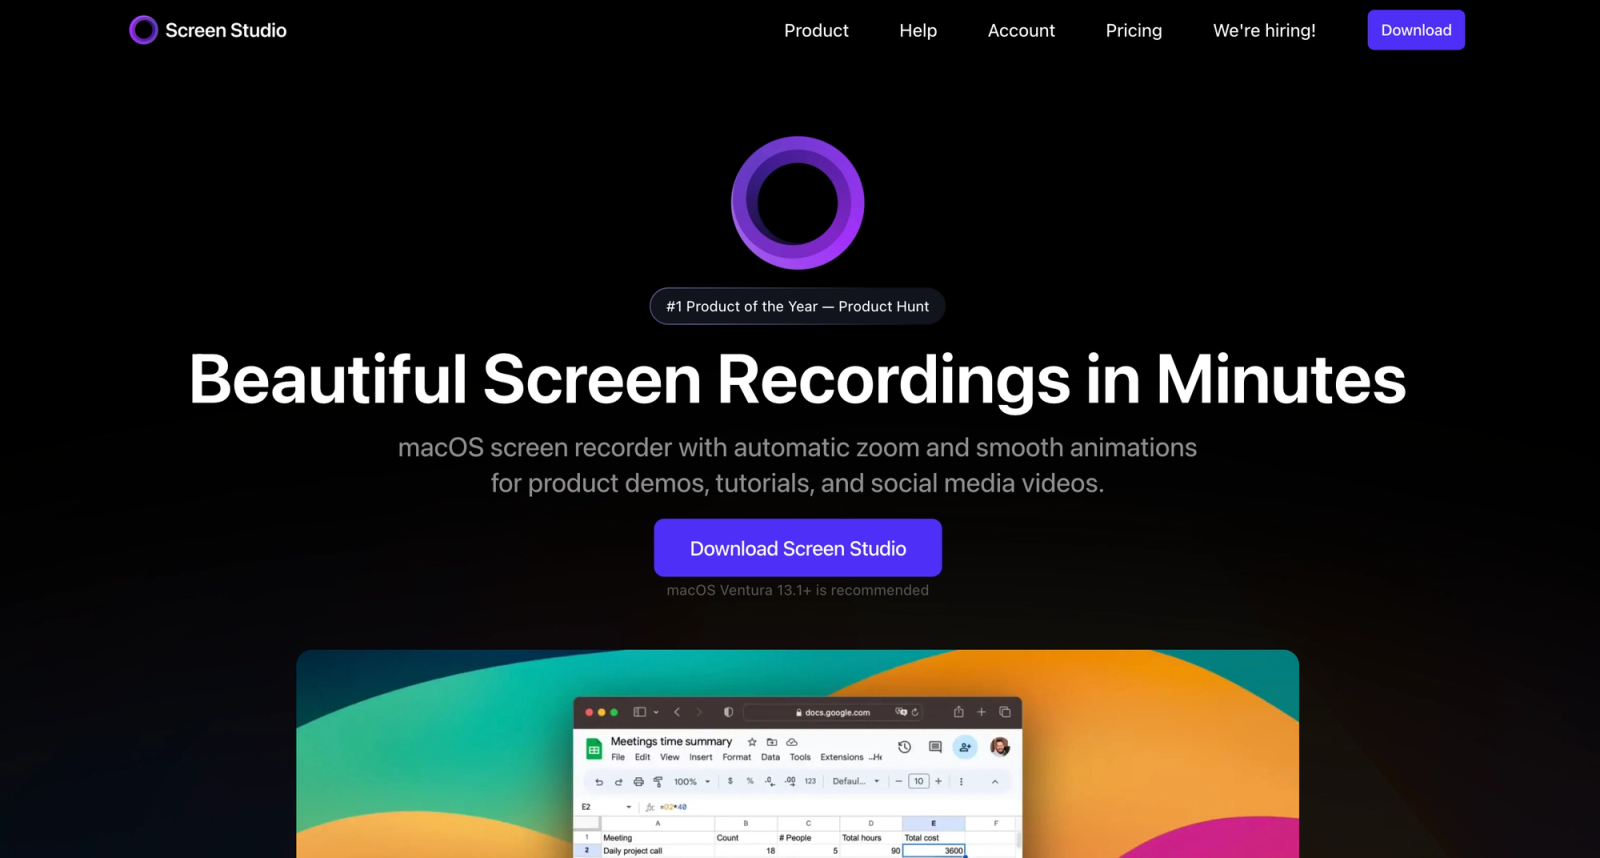1600x858 pixels.
Task: Click the Safari tab overview icon
Action: [x=1005, y=712]
